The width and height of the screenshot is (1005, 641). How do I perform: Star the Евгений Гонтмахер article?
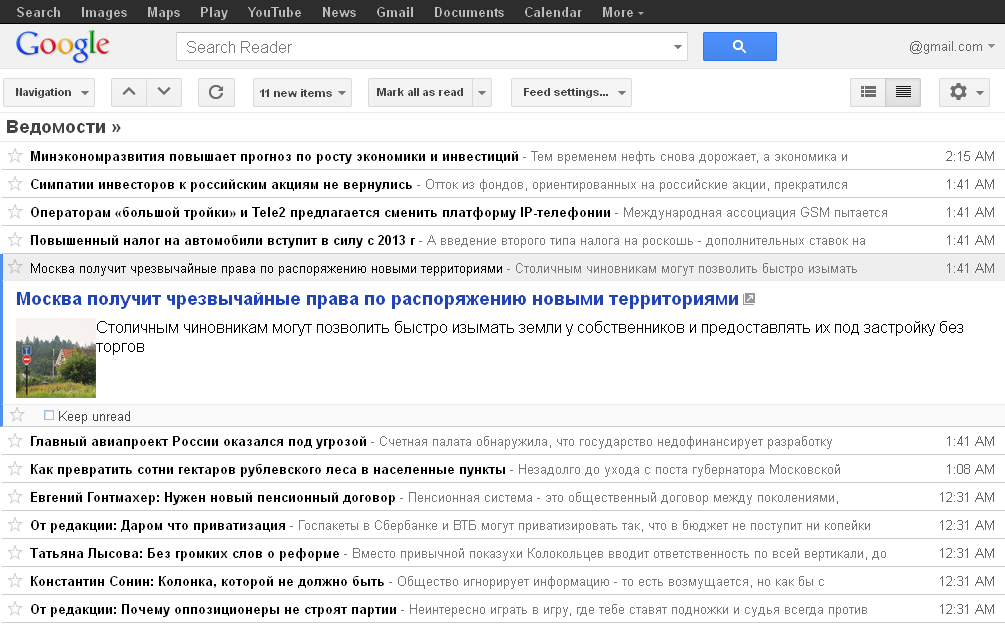click(15, 497)
